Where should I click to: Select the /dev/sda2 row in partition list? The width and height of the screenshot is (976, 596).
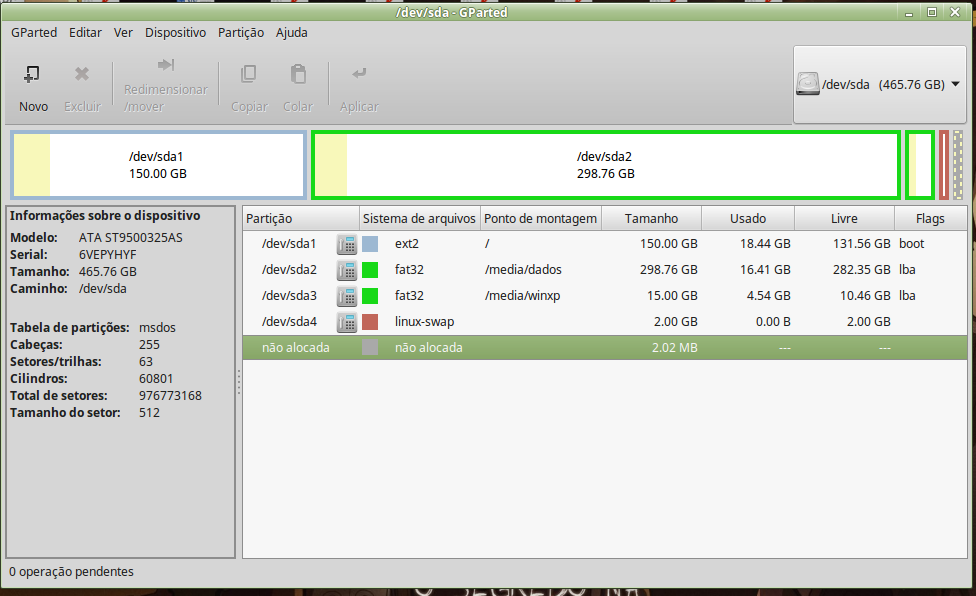click(x=604, y=270)
